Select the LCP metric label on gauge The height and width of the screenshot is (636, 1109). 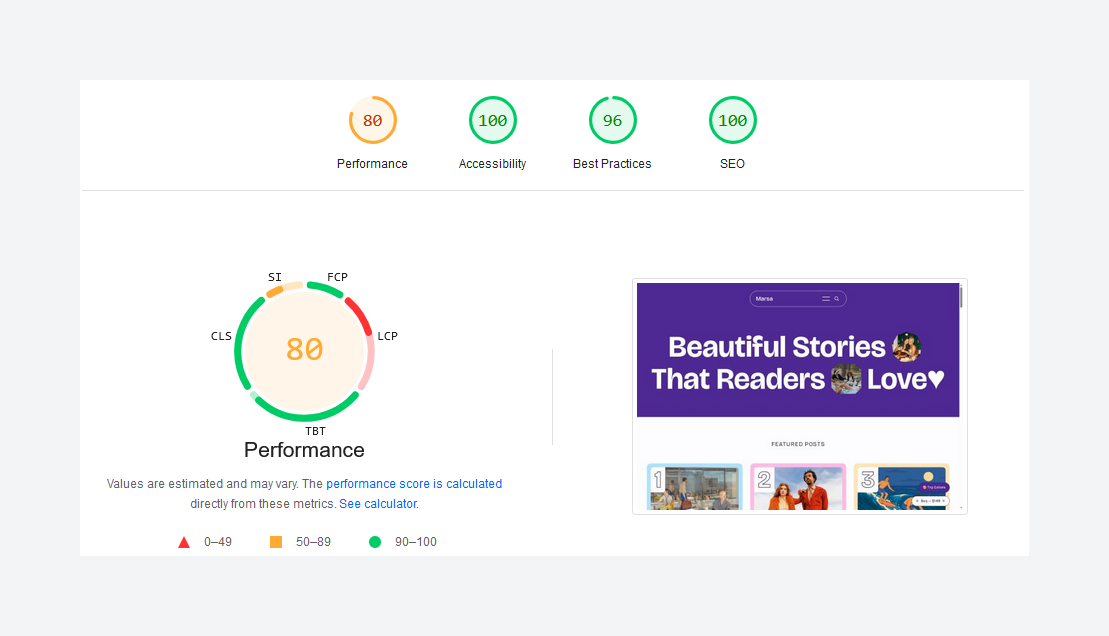click(388, 336)
